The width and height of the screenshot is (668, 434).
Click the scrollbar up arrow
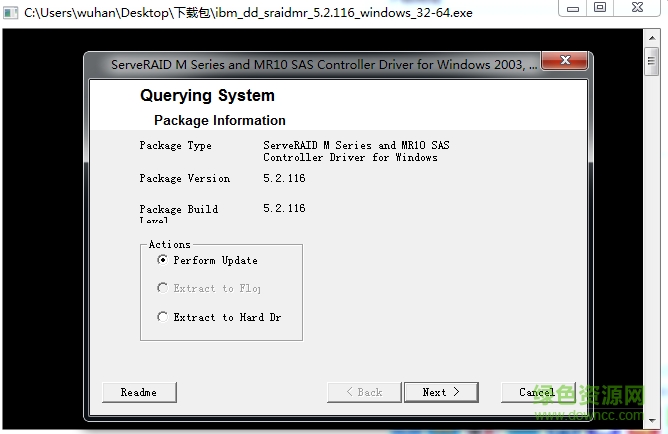[x=652, y=38]
